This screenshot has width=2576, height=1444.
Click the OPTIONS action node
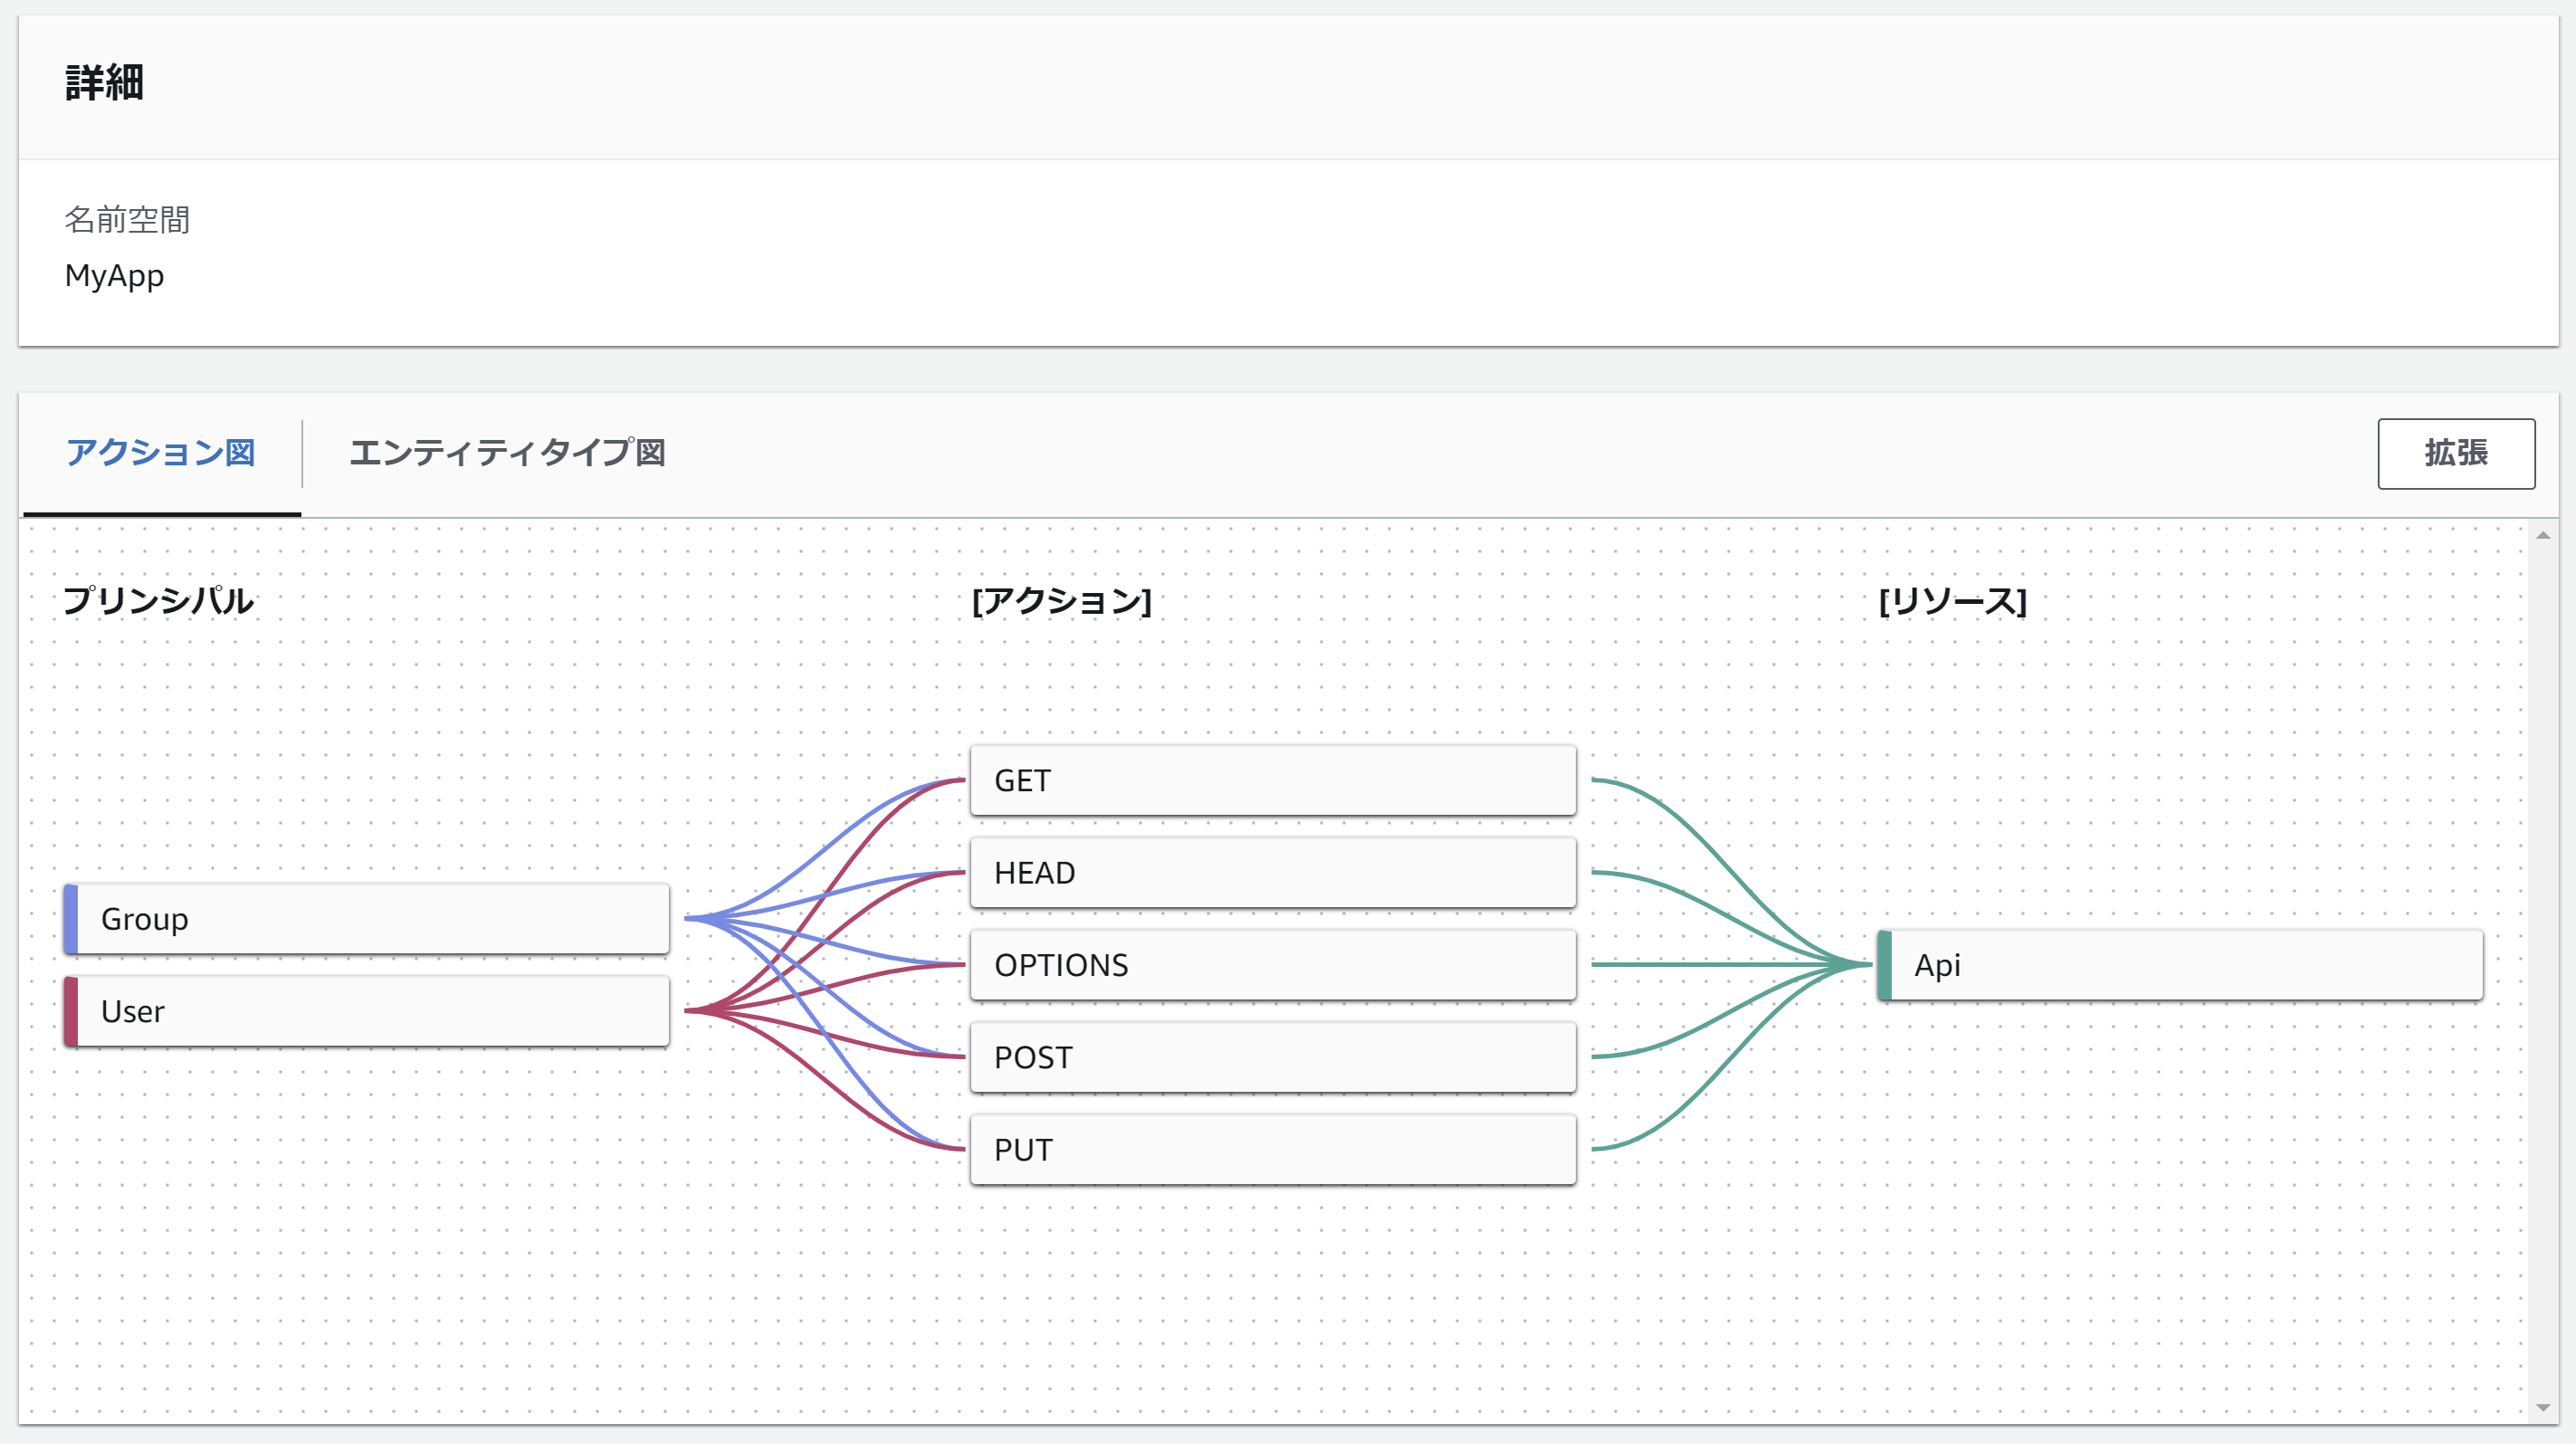1272,965
